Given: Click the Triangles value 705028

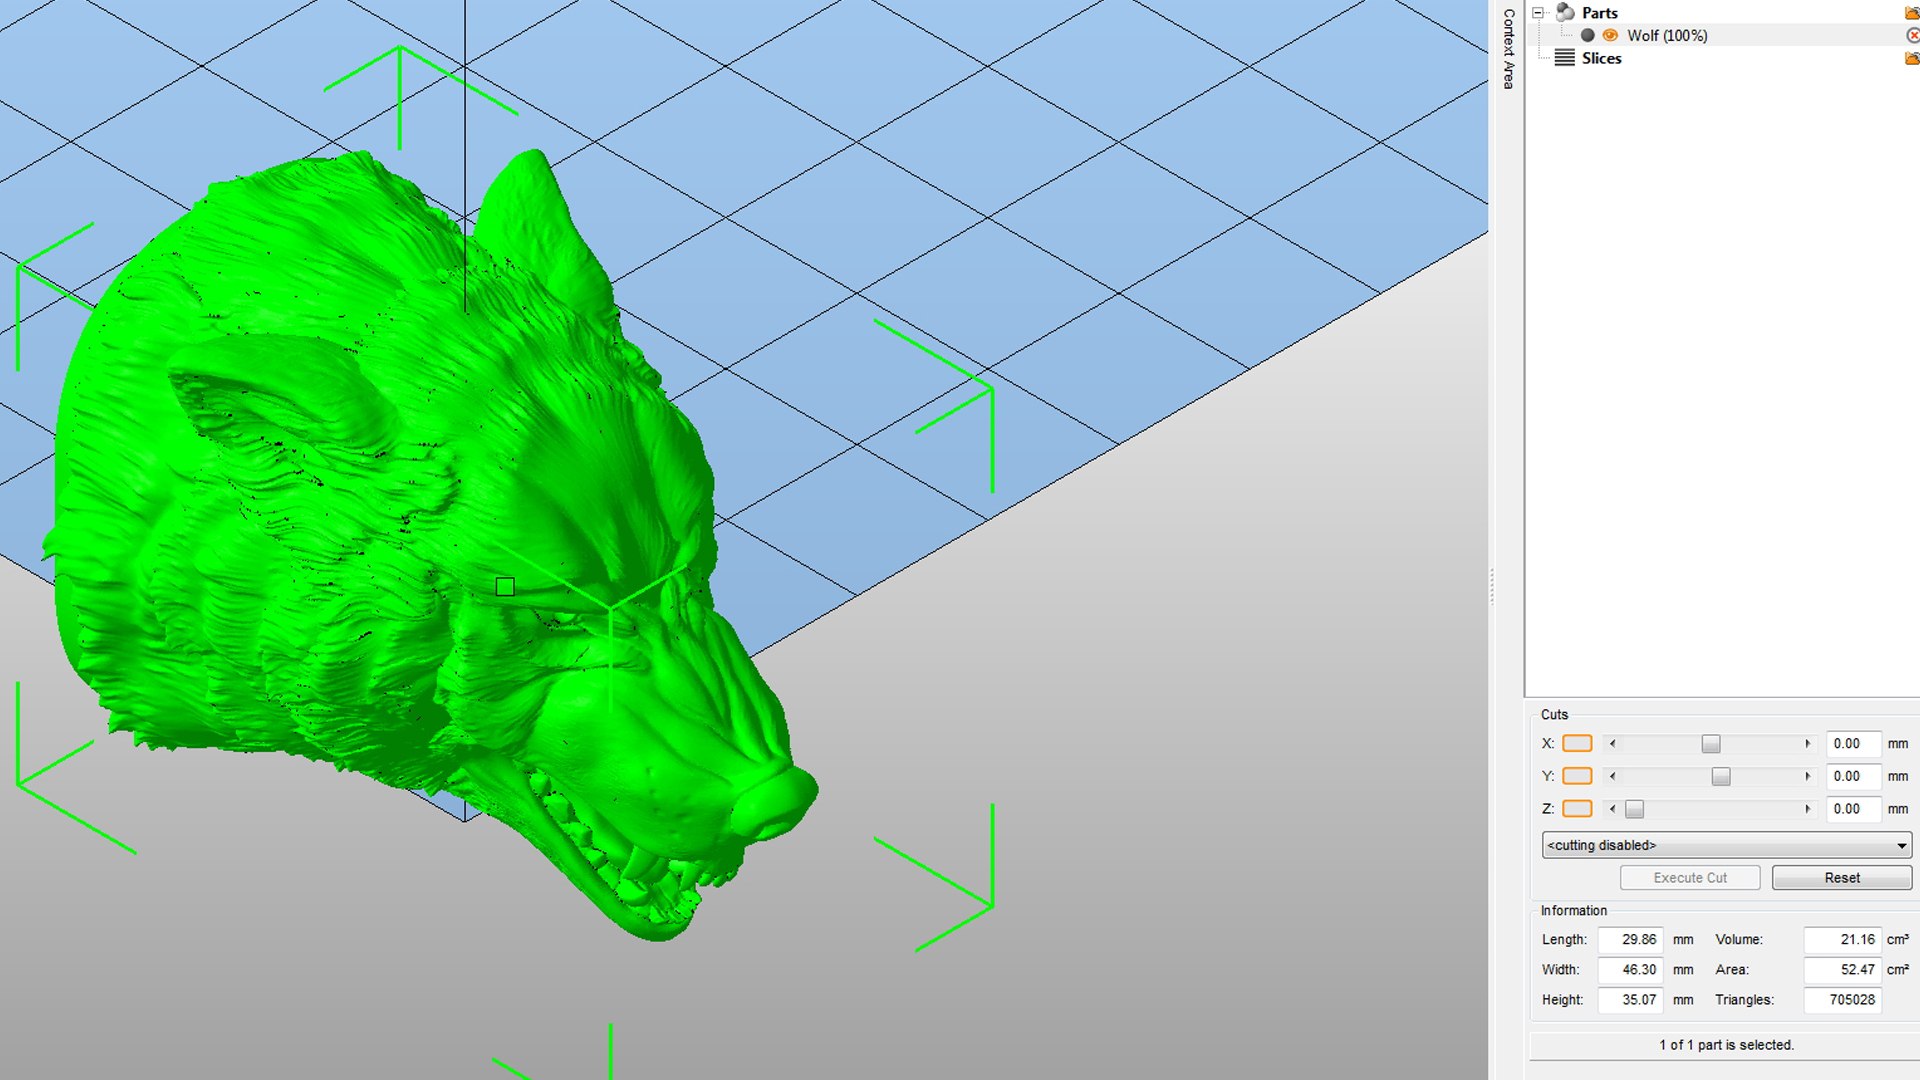Looking at the screenshot, I should pyautogui.click(x=1842, y=1000).
